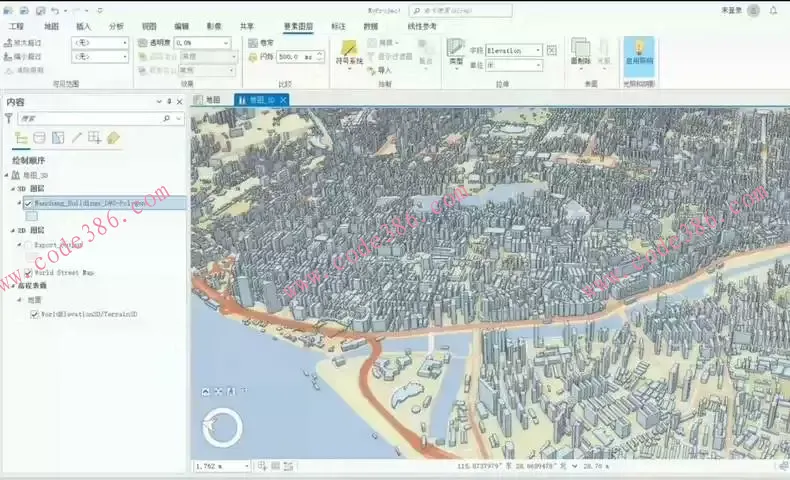Open the 分析 analysis ribbon tab
790x480 pixels.
tap(116, 26)
